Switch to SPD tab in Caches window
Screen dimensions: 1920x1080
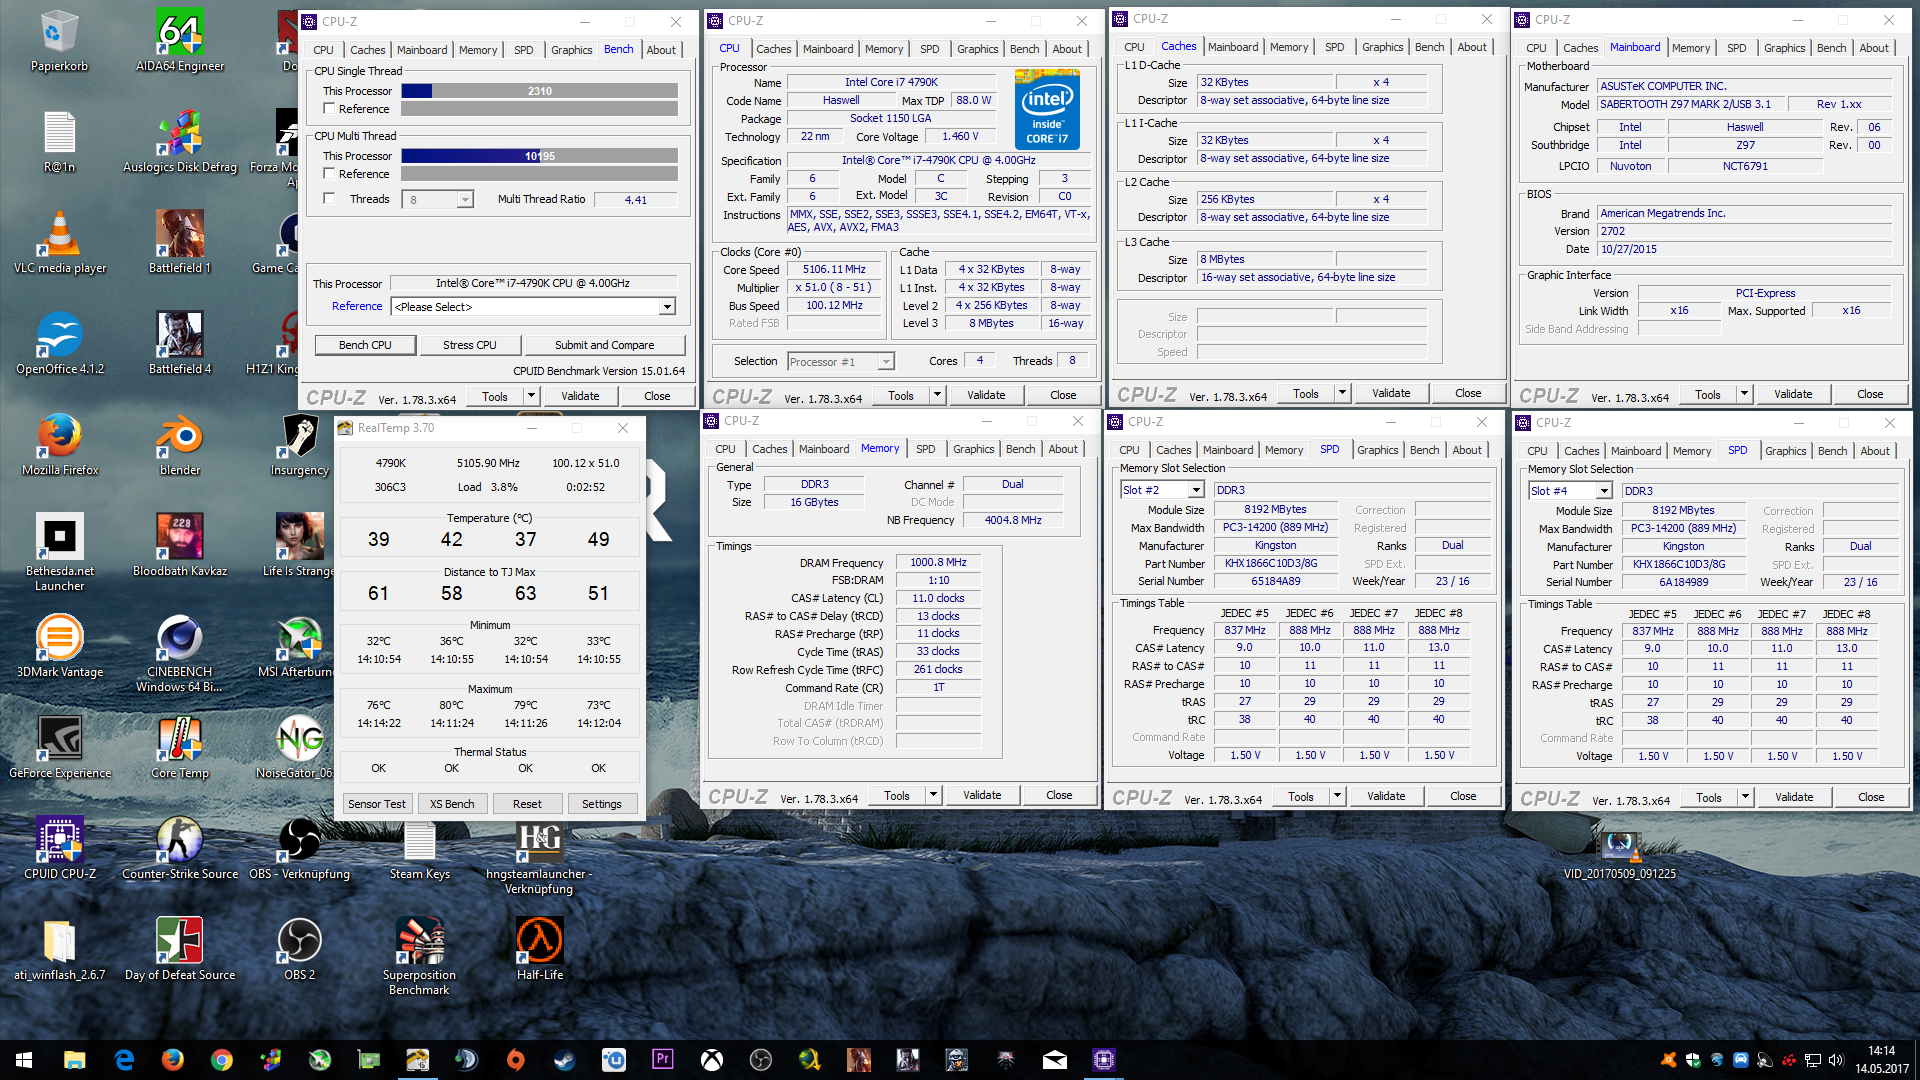point(1334,47)
